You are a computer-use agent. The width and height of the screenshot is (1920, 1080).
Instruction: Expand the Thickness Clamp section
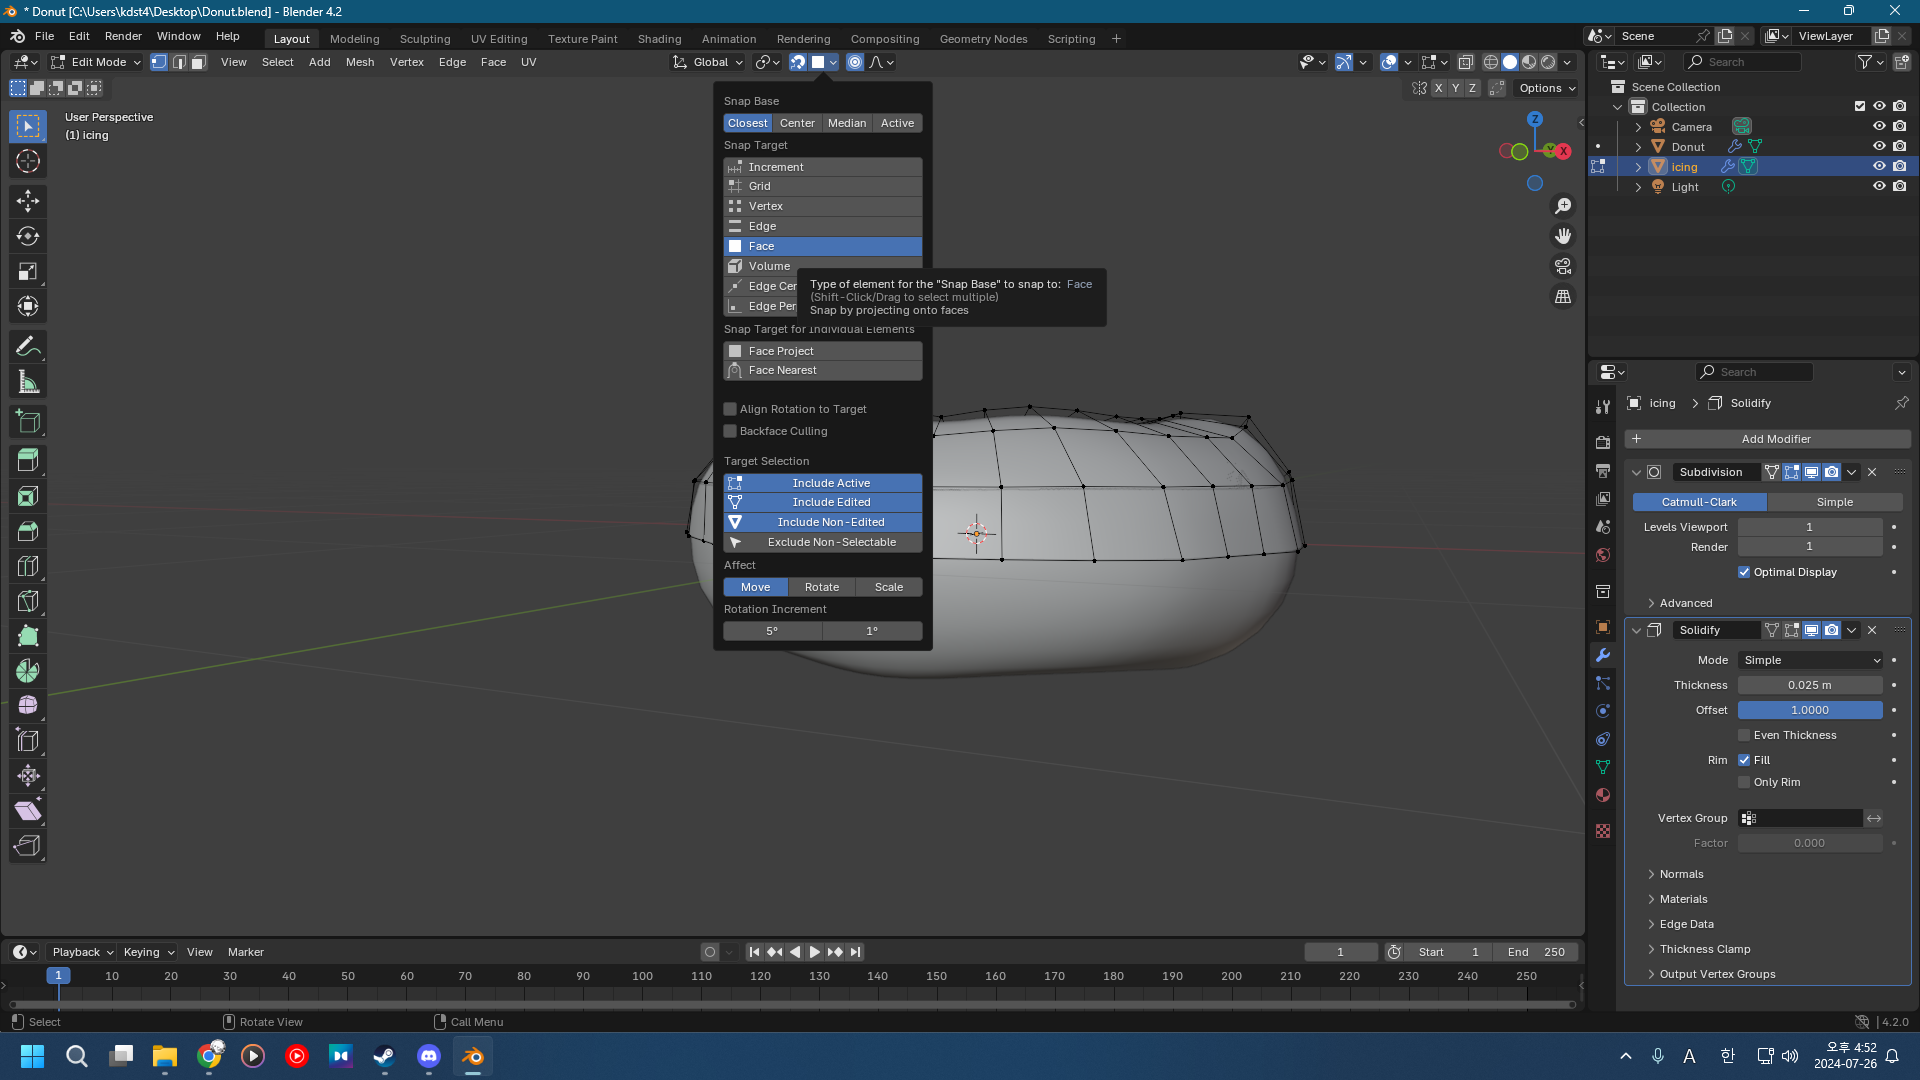1704,949
